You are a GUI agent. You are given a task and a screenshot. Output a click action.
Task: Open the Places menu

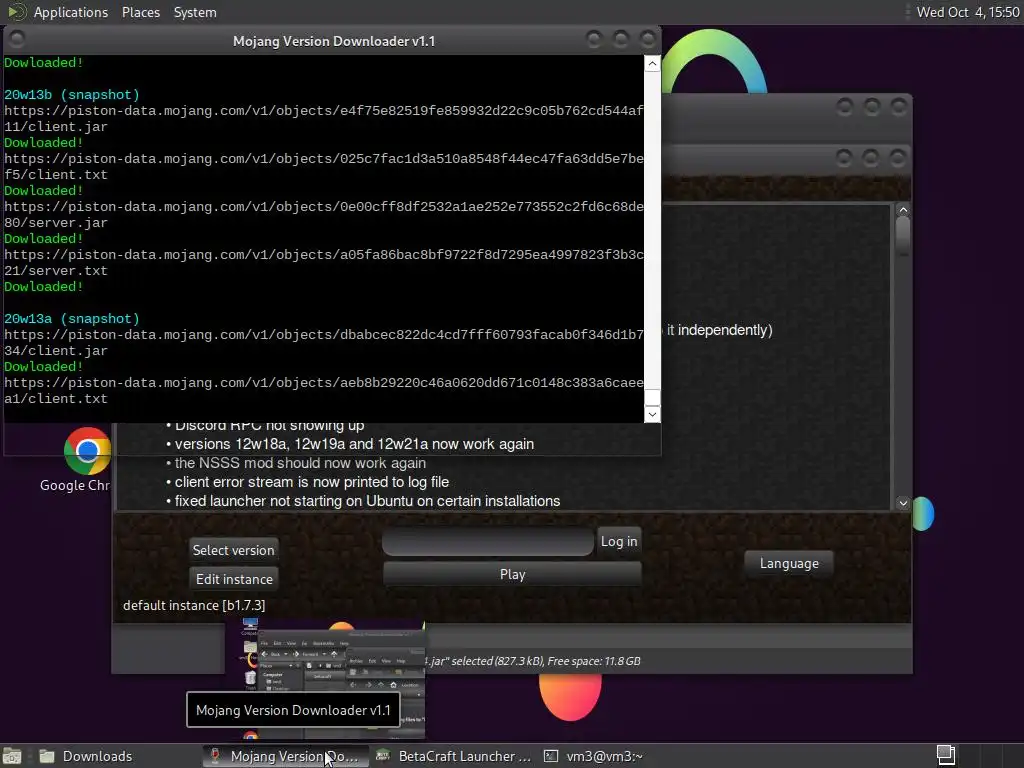(140, 12)
